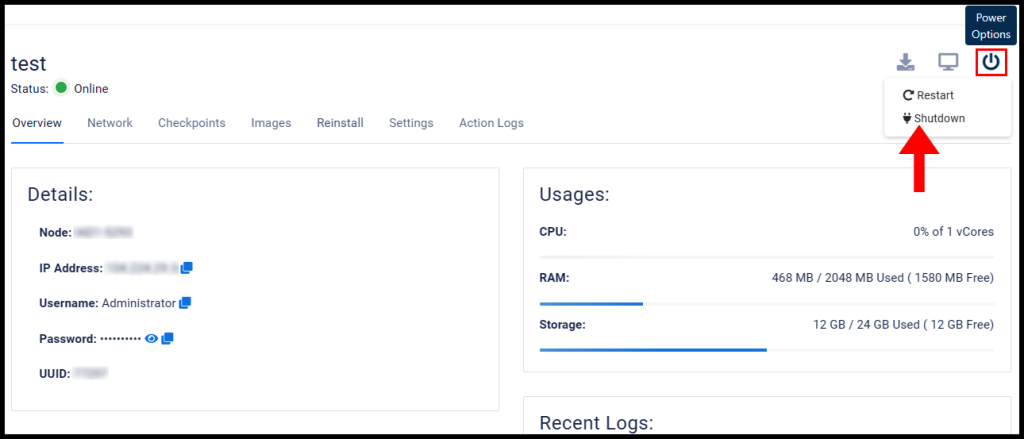
Task: Open the Reinstall tab
Action: click(340, 123)
